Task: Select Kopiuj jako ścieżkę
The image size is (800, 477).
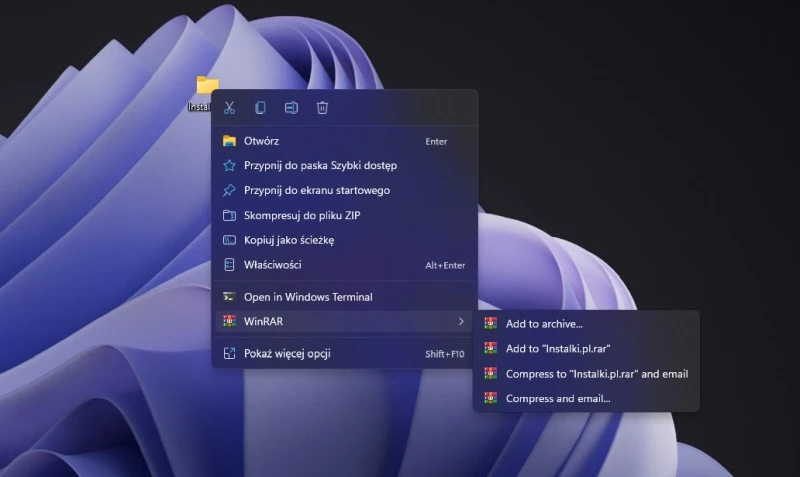Action: (x=344, y=240)
